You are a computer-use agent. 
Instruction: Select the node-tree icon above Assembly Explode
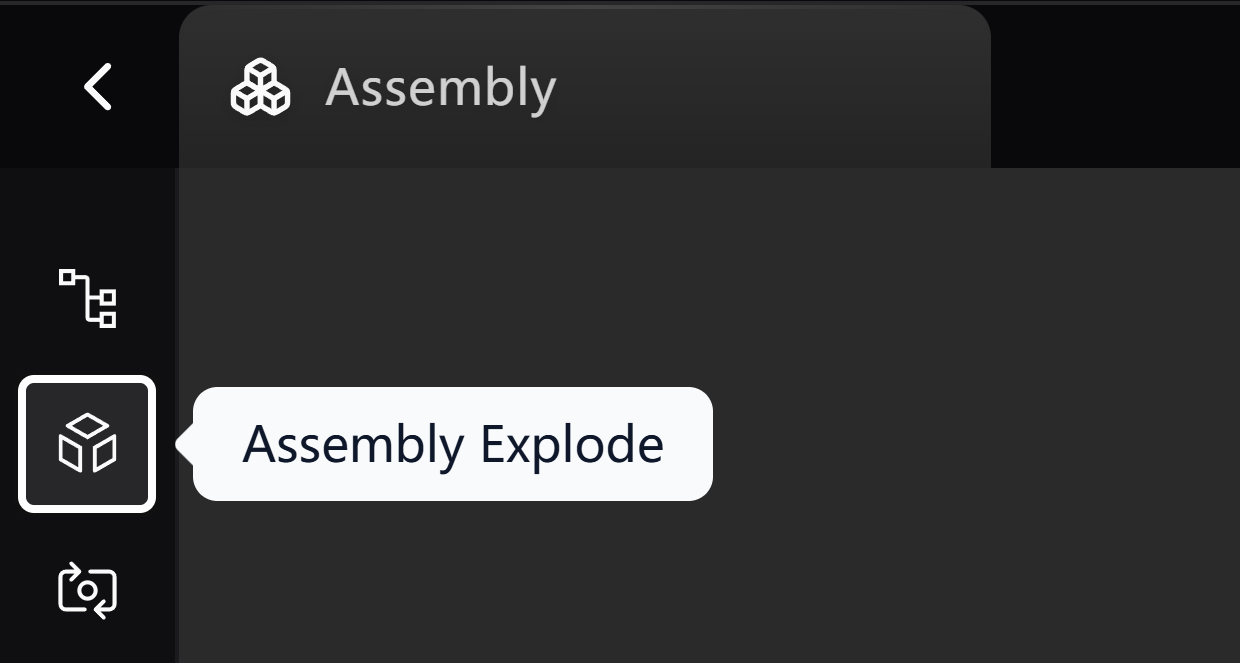click(x=88, y=298)
